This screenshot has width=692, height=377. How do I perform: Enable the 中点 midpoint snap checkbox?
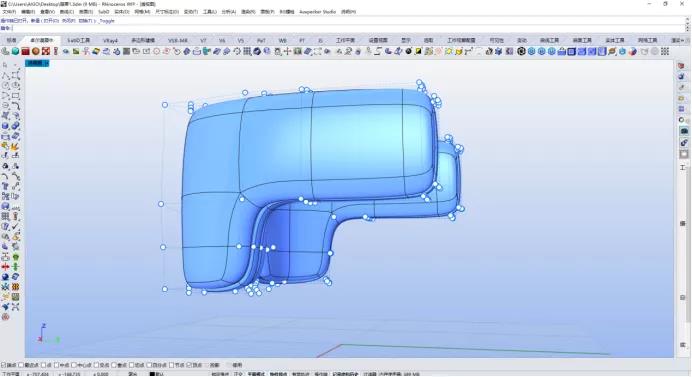56,365
